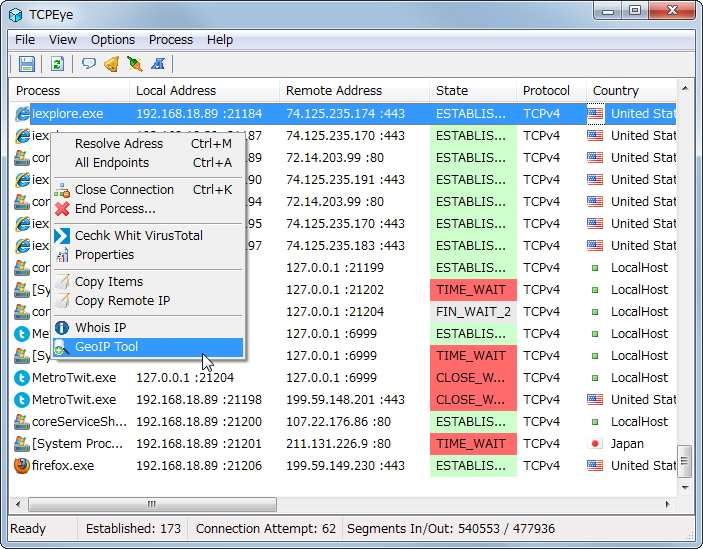
Task: Click the Copy Remote IP menu icon
Action: pos(62,301)
